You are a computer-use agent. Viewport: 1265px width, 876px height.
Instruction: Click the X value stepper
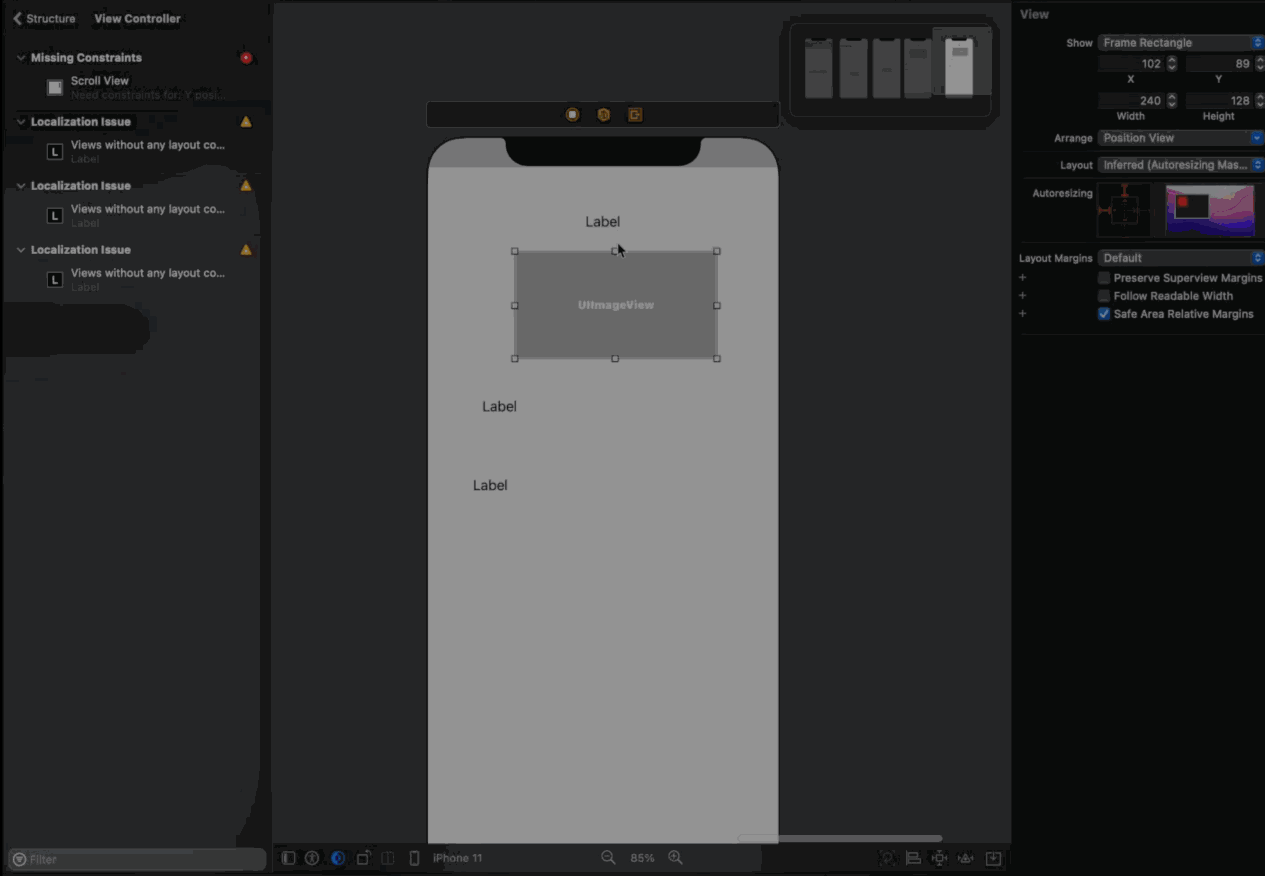[x=1172, y=64]
